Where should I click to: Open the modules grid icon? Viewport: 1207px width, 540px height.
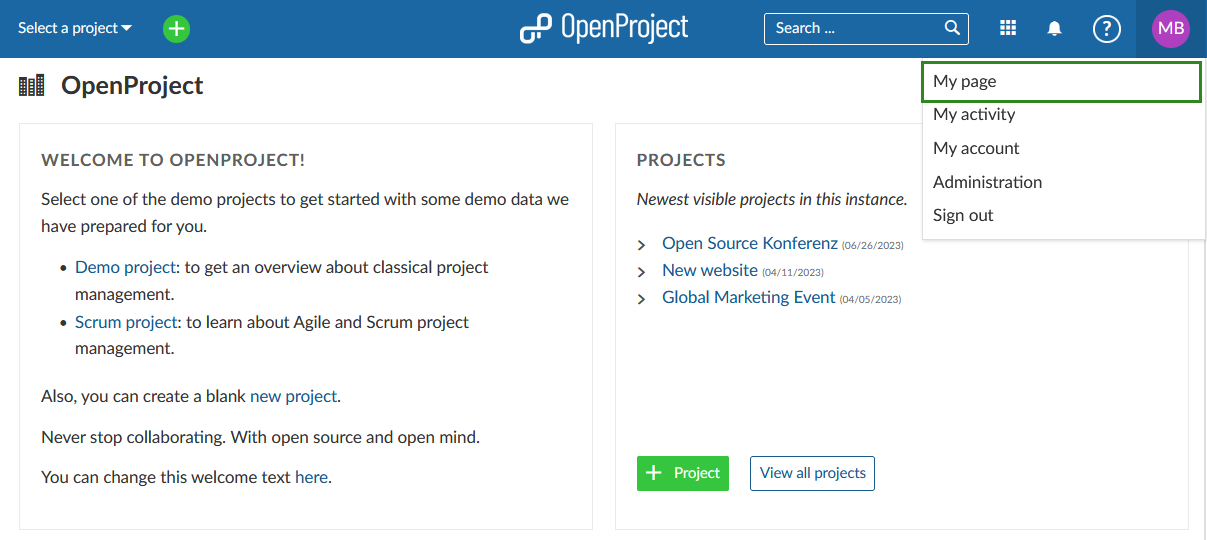pos(1008,29)
